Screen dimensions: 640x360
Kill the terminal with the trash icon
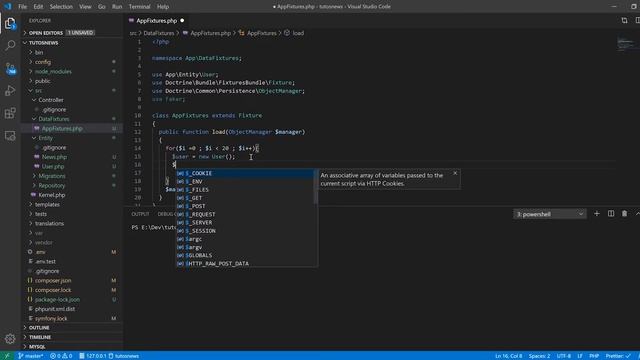tap(624, 213)
